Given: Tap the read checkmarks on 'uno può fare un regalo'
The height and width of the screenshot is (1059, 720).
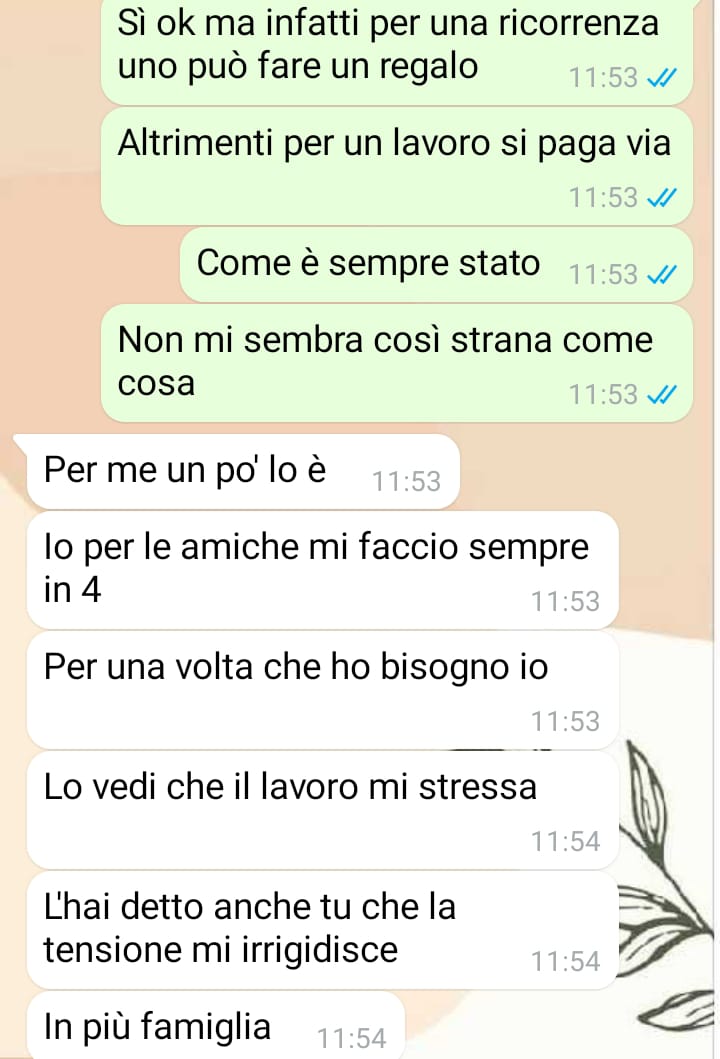Looking at the screenshot, I should (x=661, y=78).
